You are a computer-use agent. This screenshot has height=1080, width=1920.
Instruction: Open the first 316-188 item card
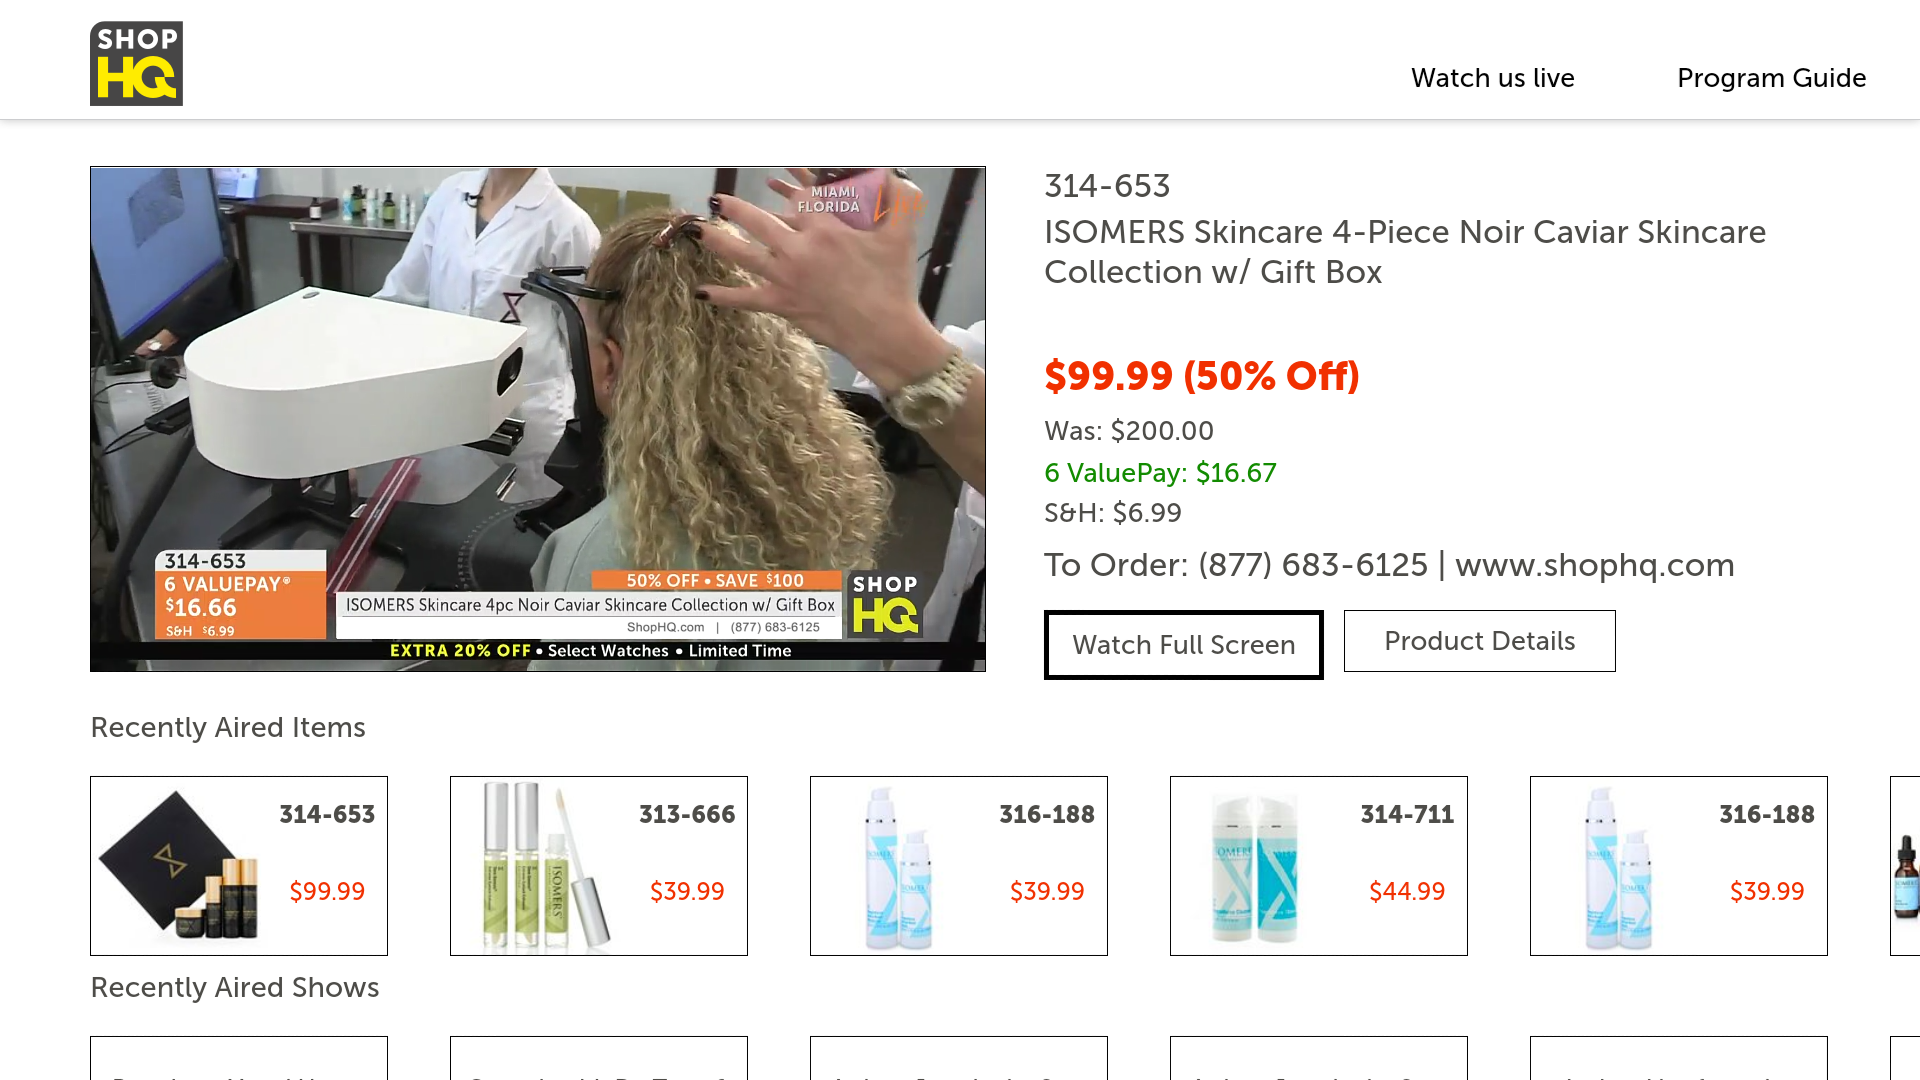[959, 866]
